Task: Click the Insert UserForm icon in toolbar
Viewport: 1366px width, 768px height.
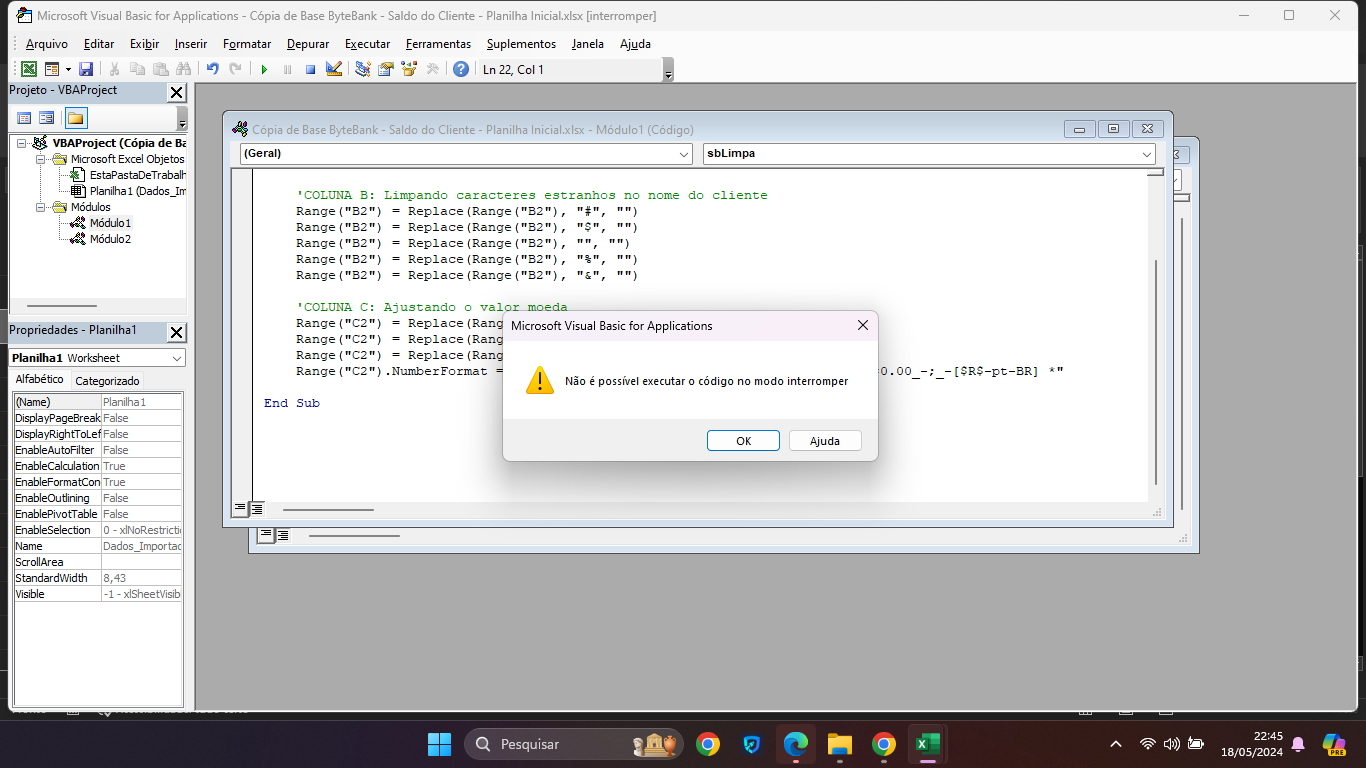Action: [x=52, y=69]
